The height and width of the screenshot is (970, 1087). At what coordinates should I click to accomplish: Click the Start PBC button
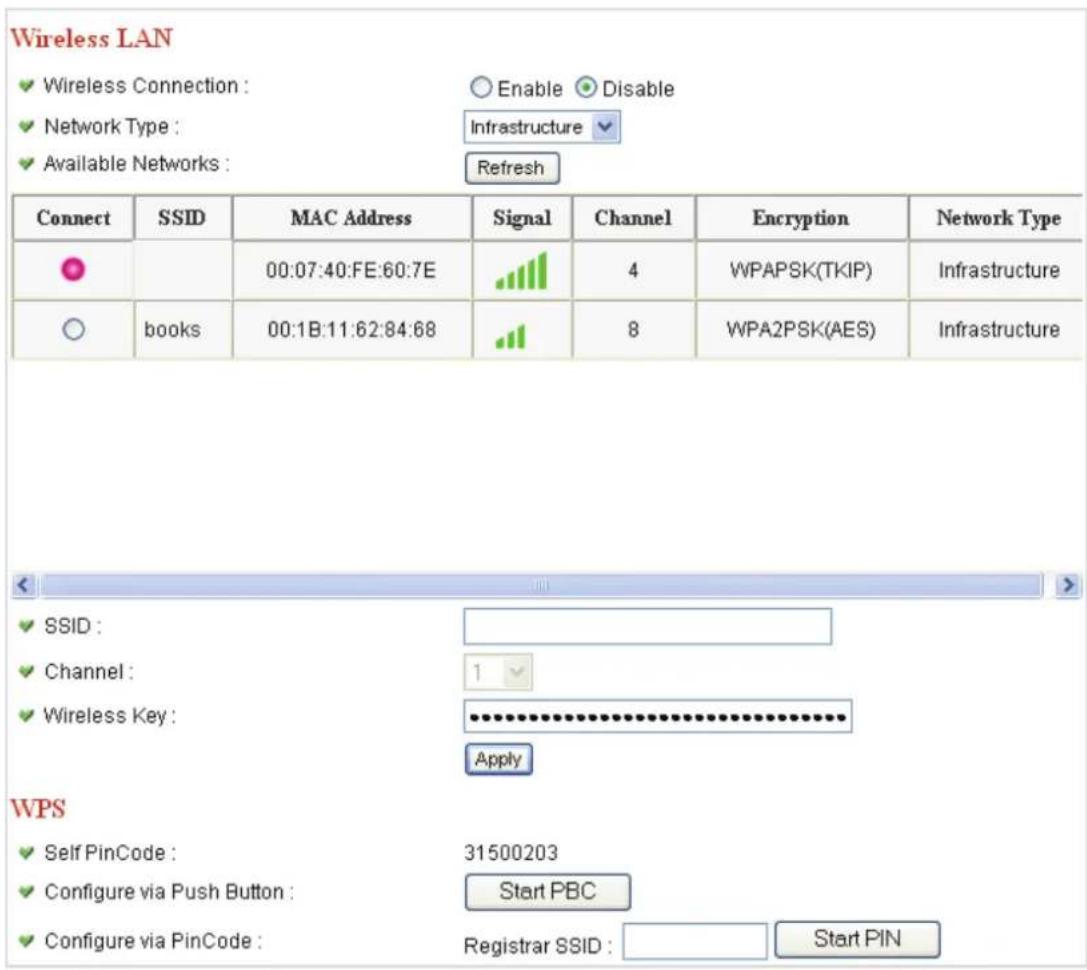click(x=548, y=892)
